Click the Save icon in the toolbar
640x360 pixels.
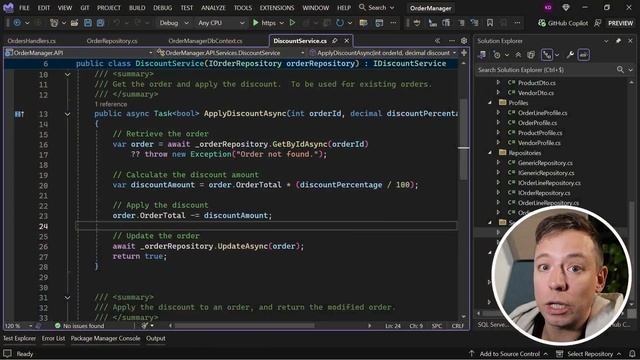[x=88, y=23]
